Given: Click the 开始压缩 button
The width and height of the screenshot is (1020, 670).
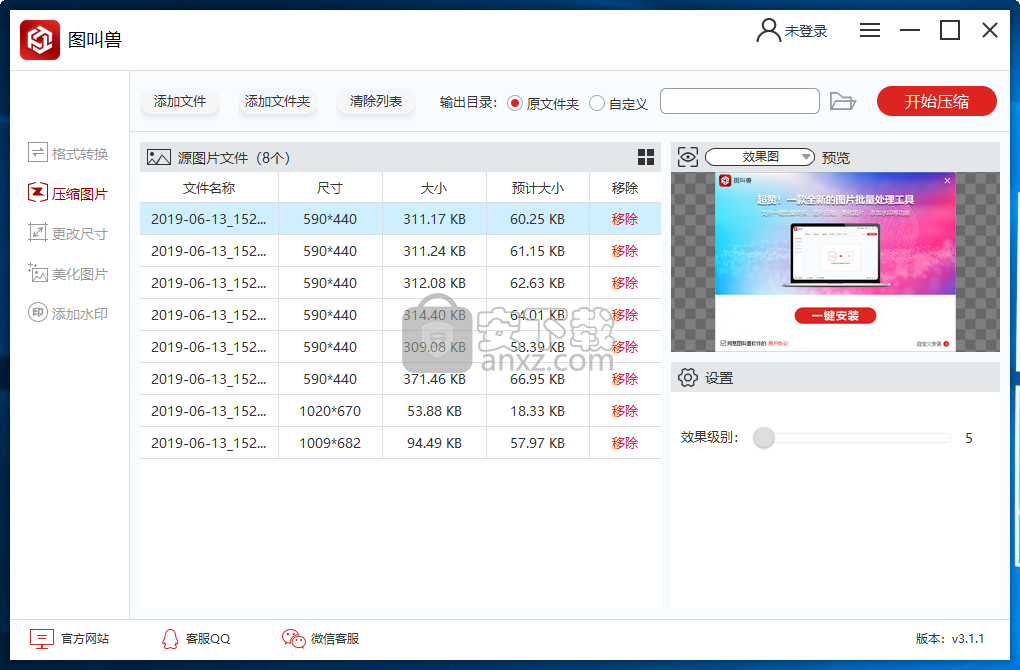Looking at the screenshot, I should click(937, 101).
